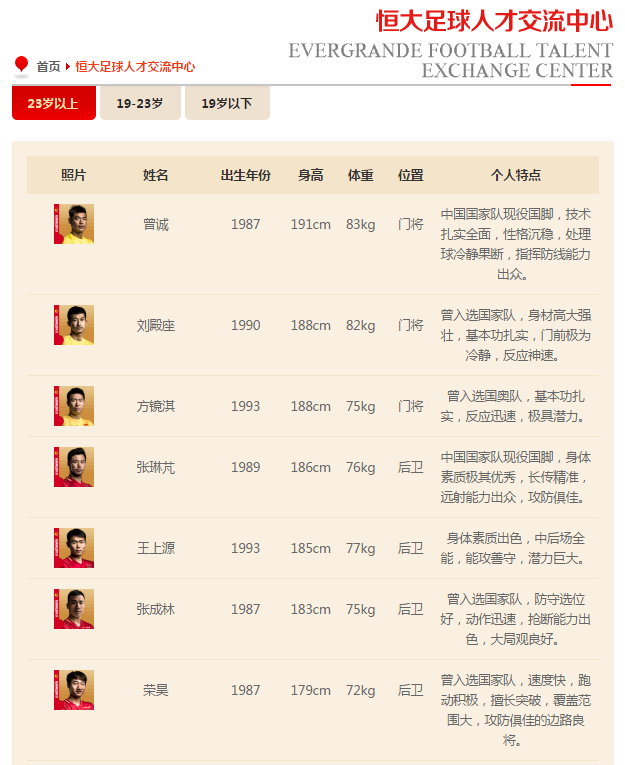Click the name 曾诚
Screen dimensions: 625x765
[156, 224]
